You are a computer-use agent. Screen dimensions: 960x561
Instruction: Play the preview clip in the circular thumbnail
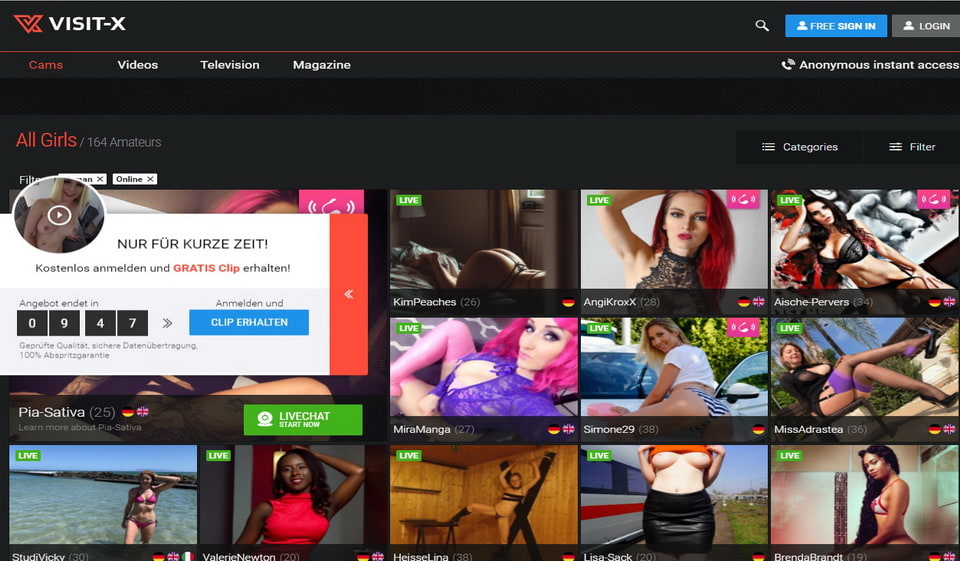59,215
